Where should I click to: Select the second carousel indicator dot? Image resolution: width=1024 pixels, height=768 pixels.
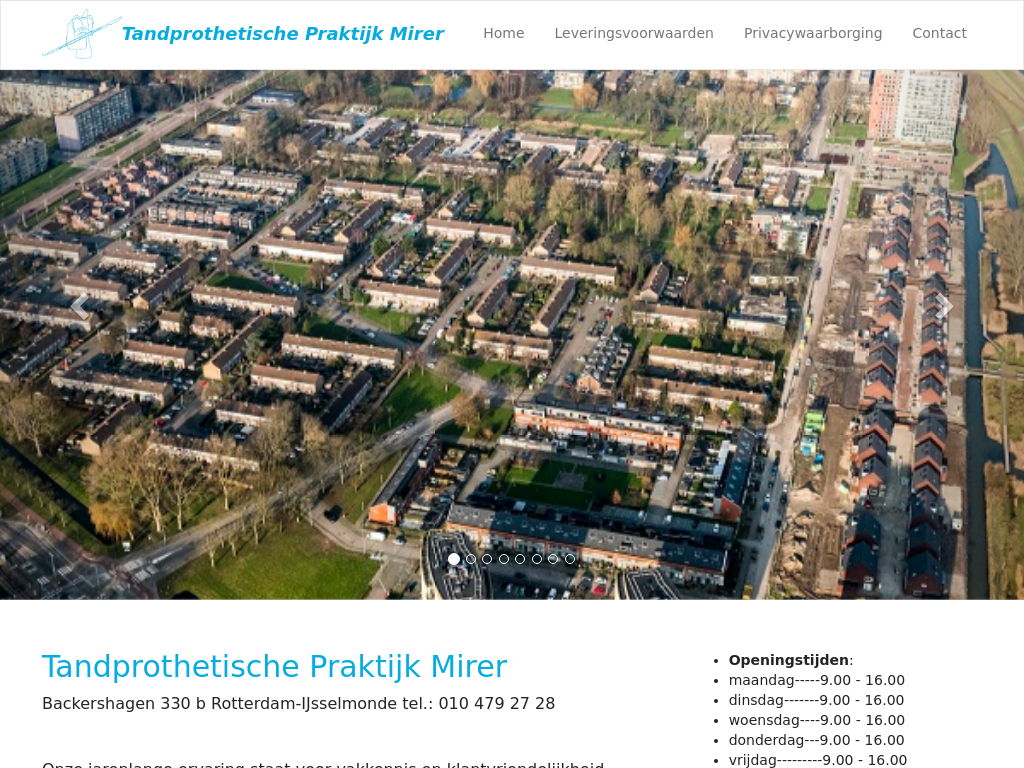click(x=471, y=559)
